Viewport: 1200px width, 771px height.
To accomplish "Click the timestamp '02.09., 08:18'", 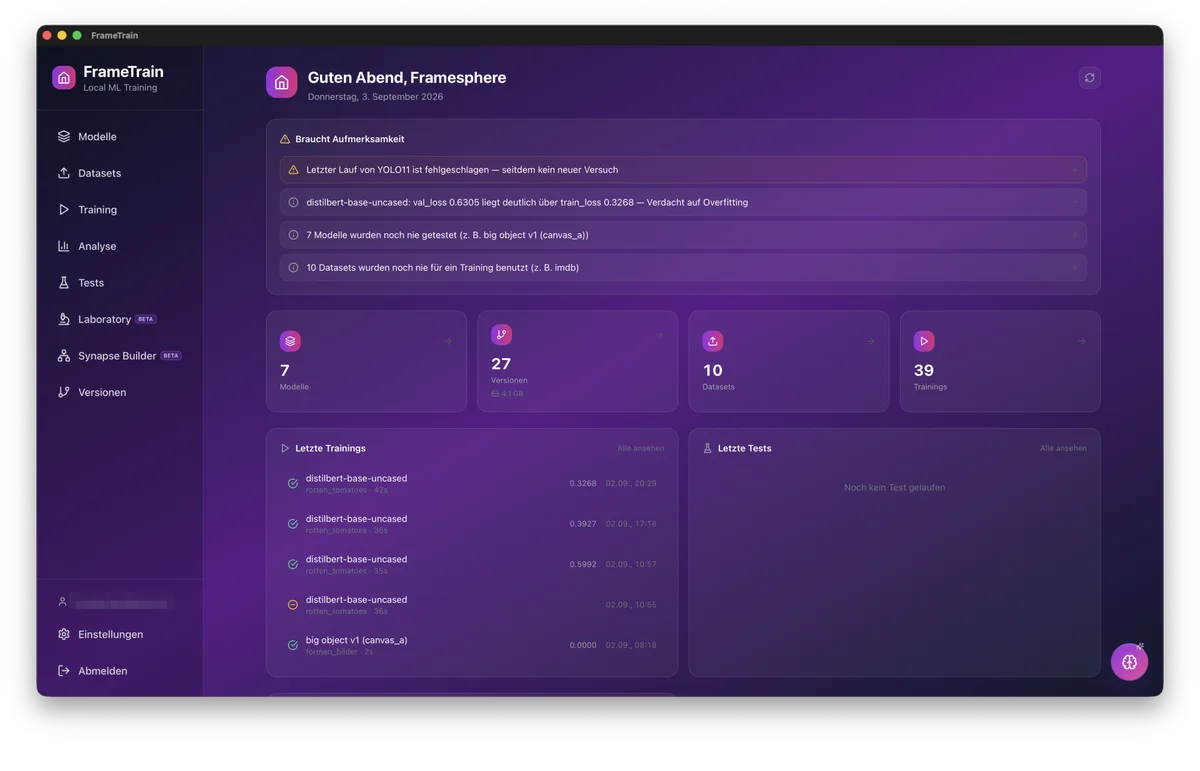I will pyautogui.click(x=631, y=645).
